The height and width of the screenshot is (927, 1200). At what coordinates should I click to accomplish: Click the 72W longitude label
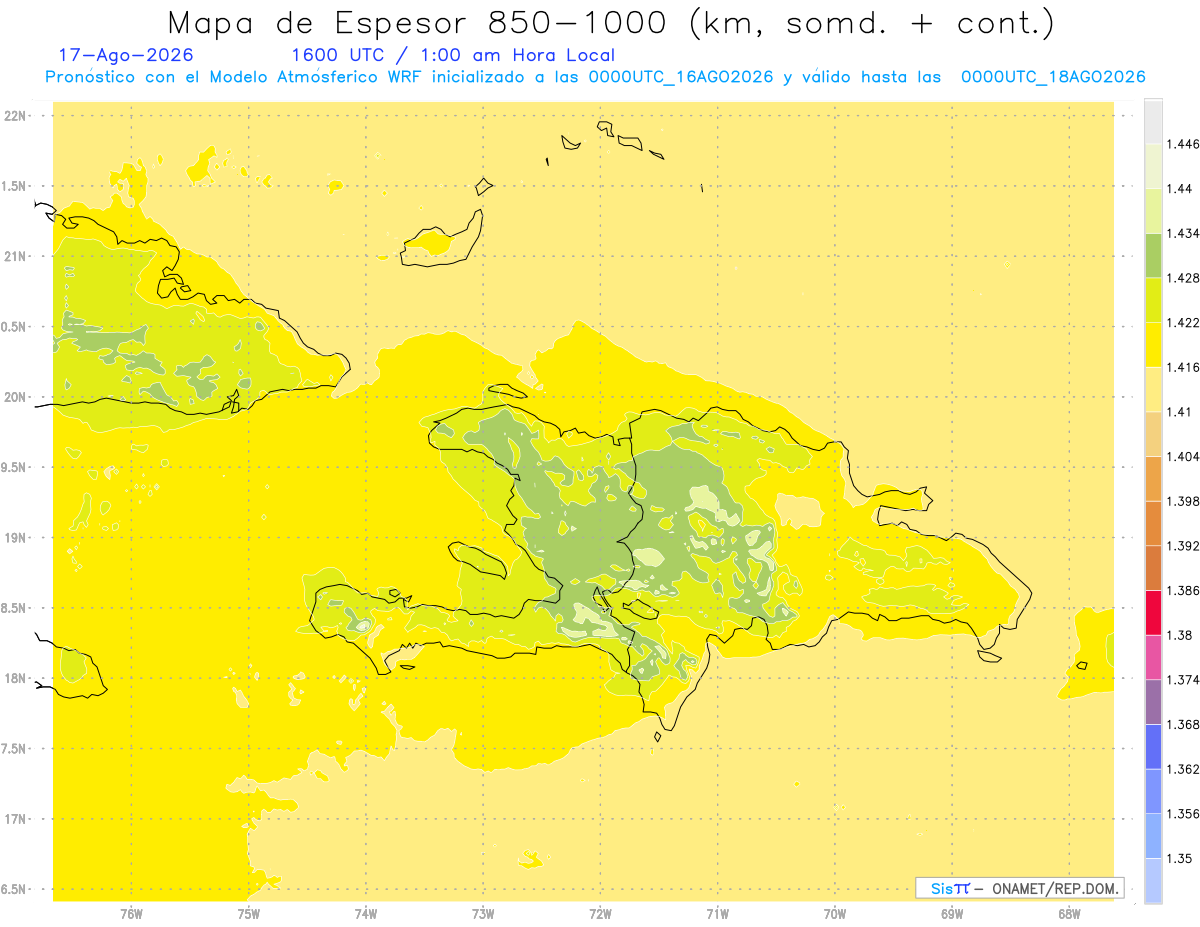click(601, 913)
